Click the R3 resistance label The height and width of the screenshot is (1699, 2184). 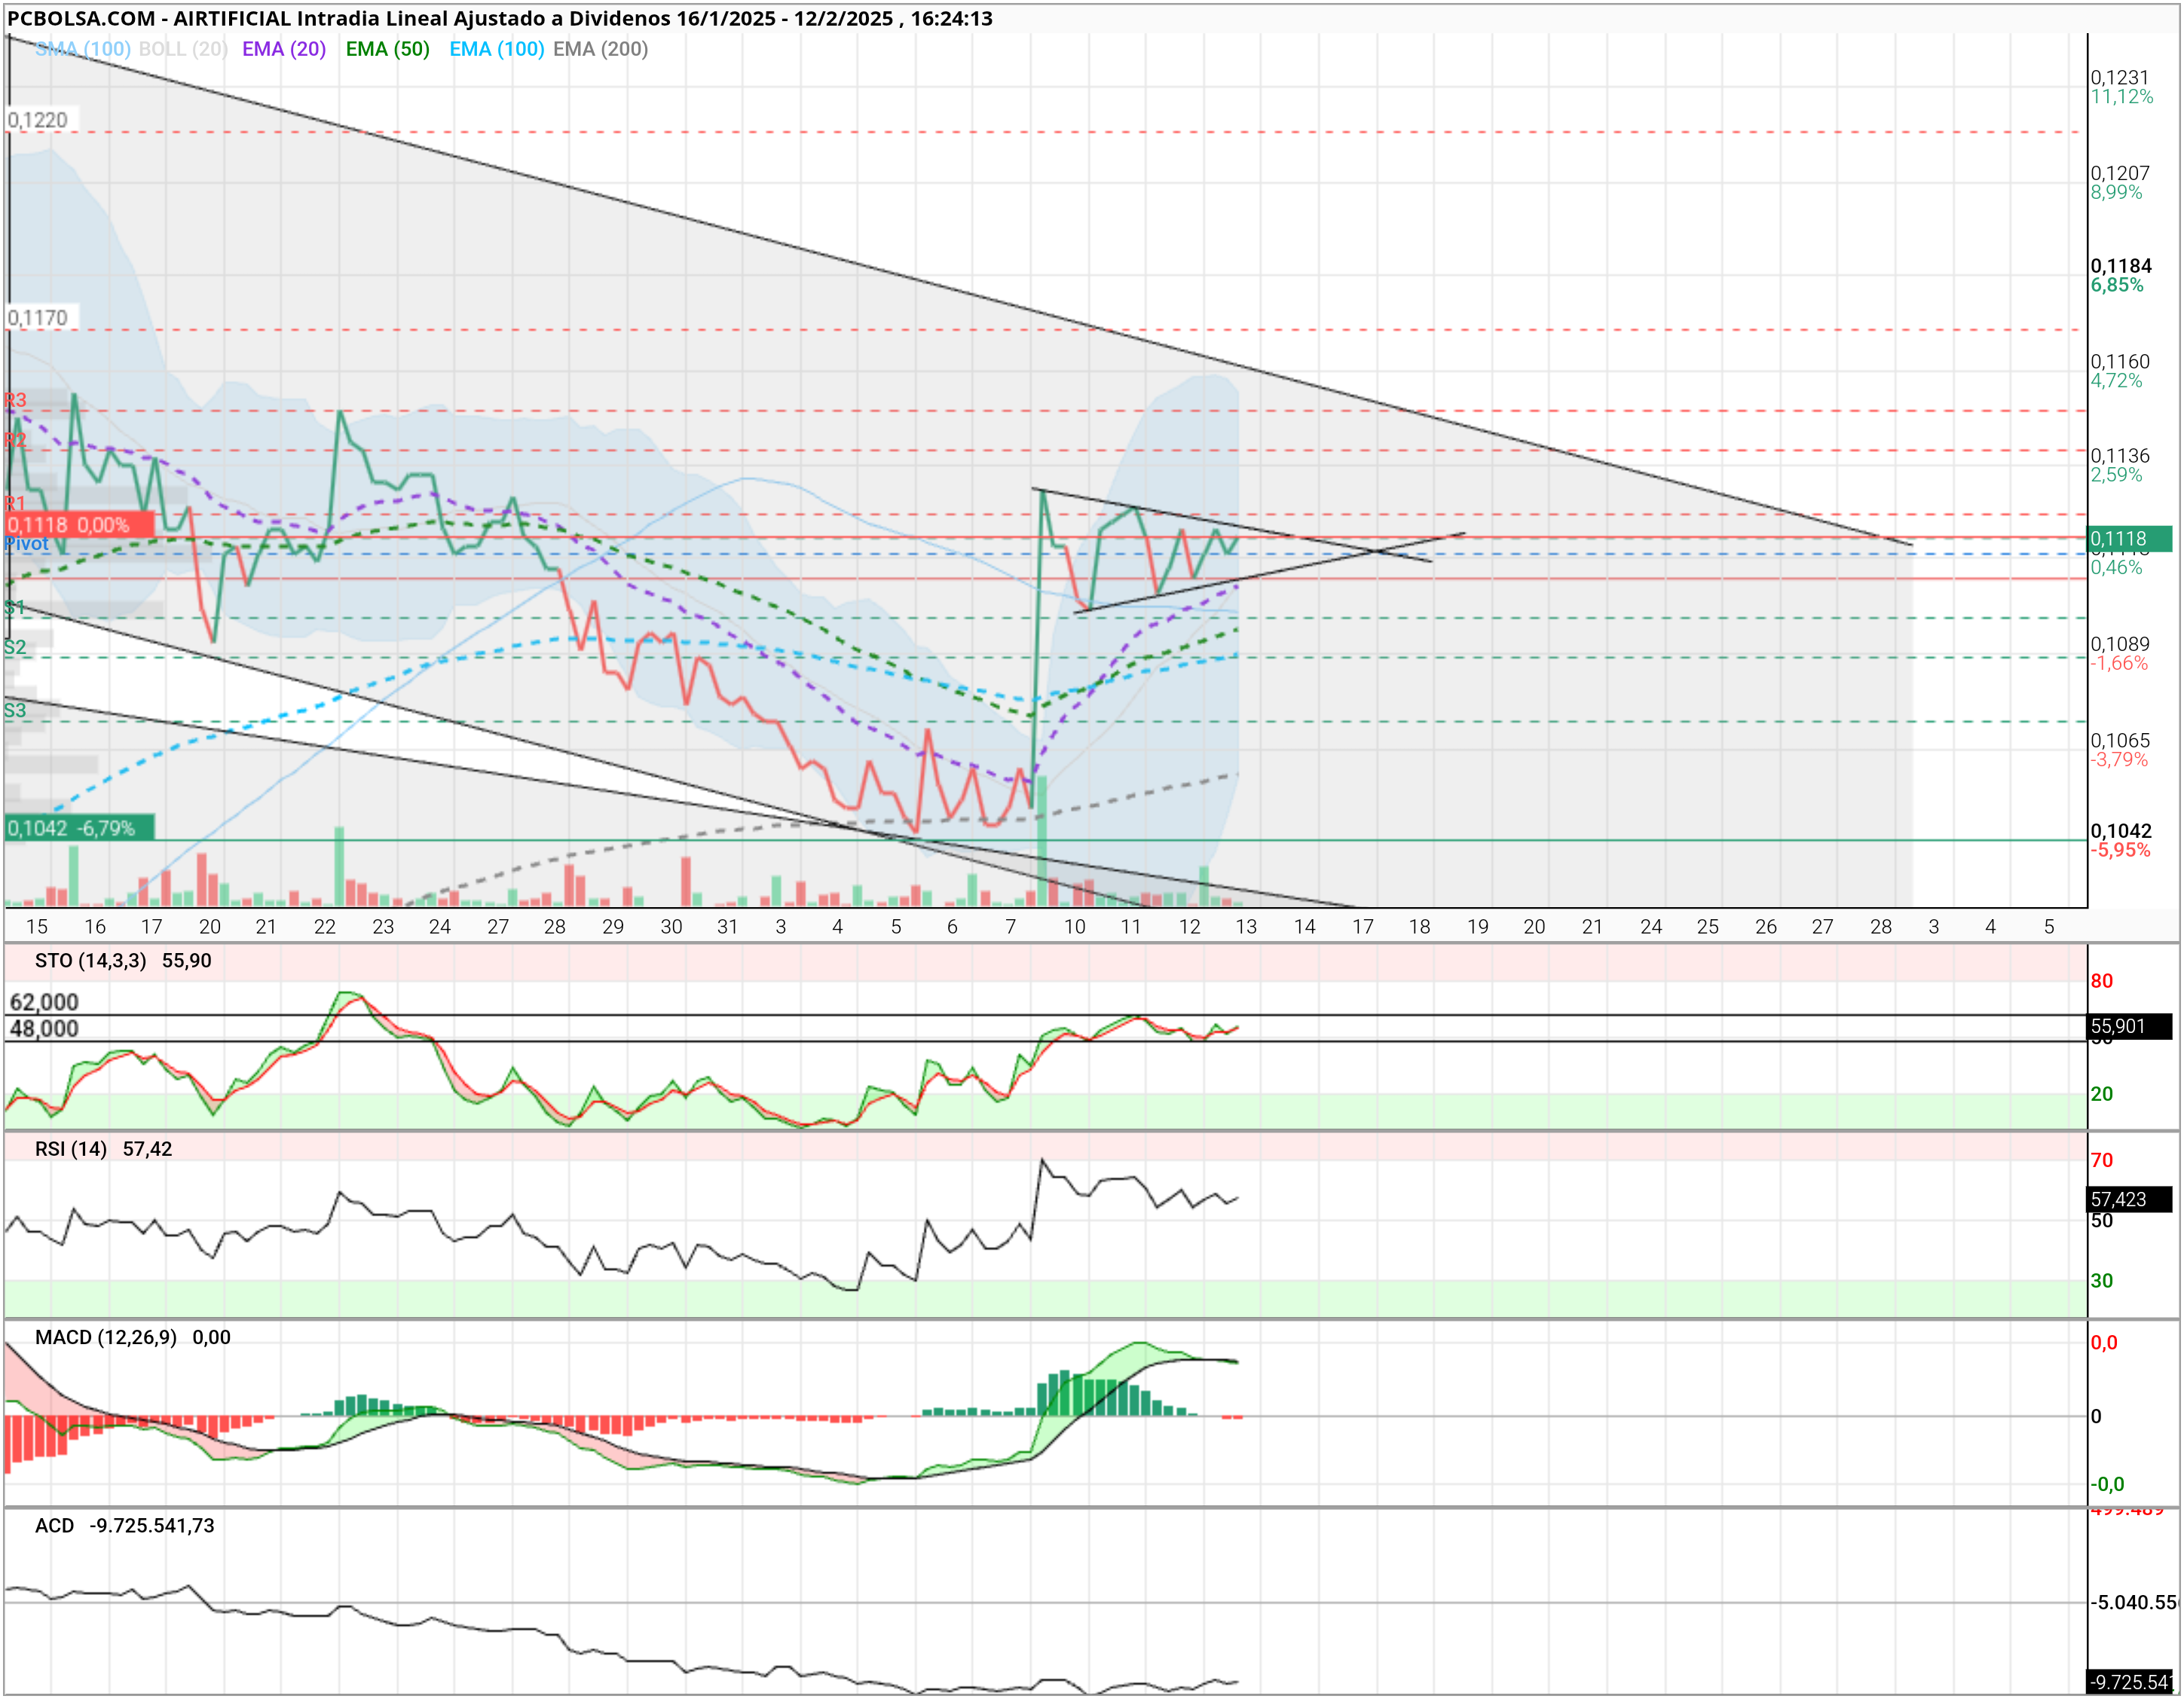pyautogui.click(x=15, y=400)
